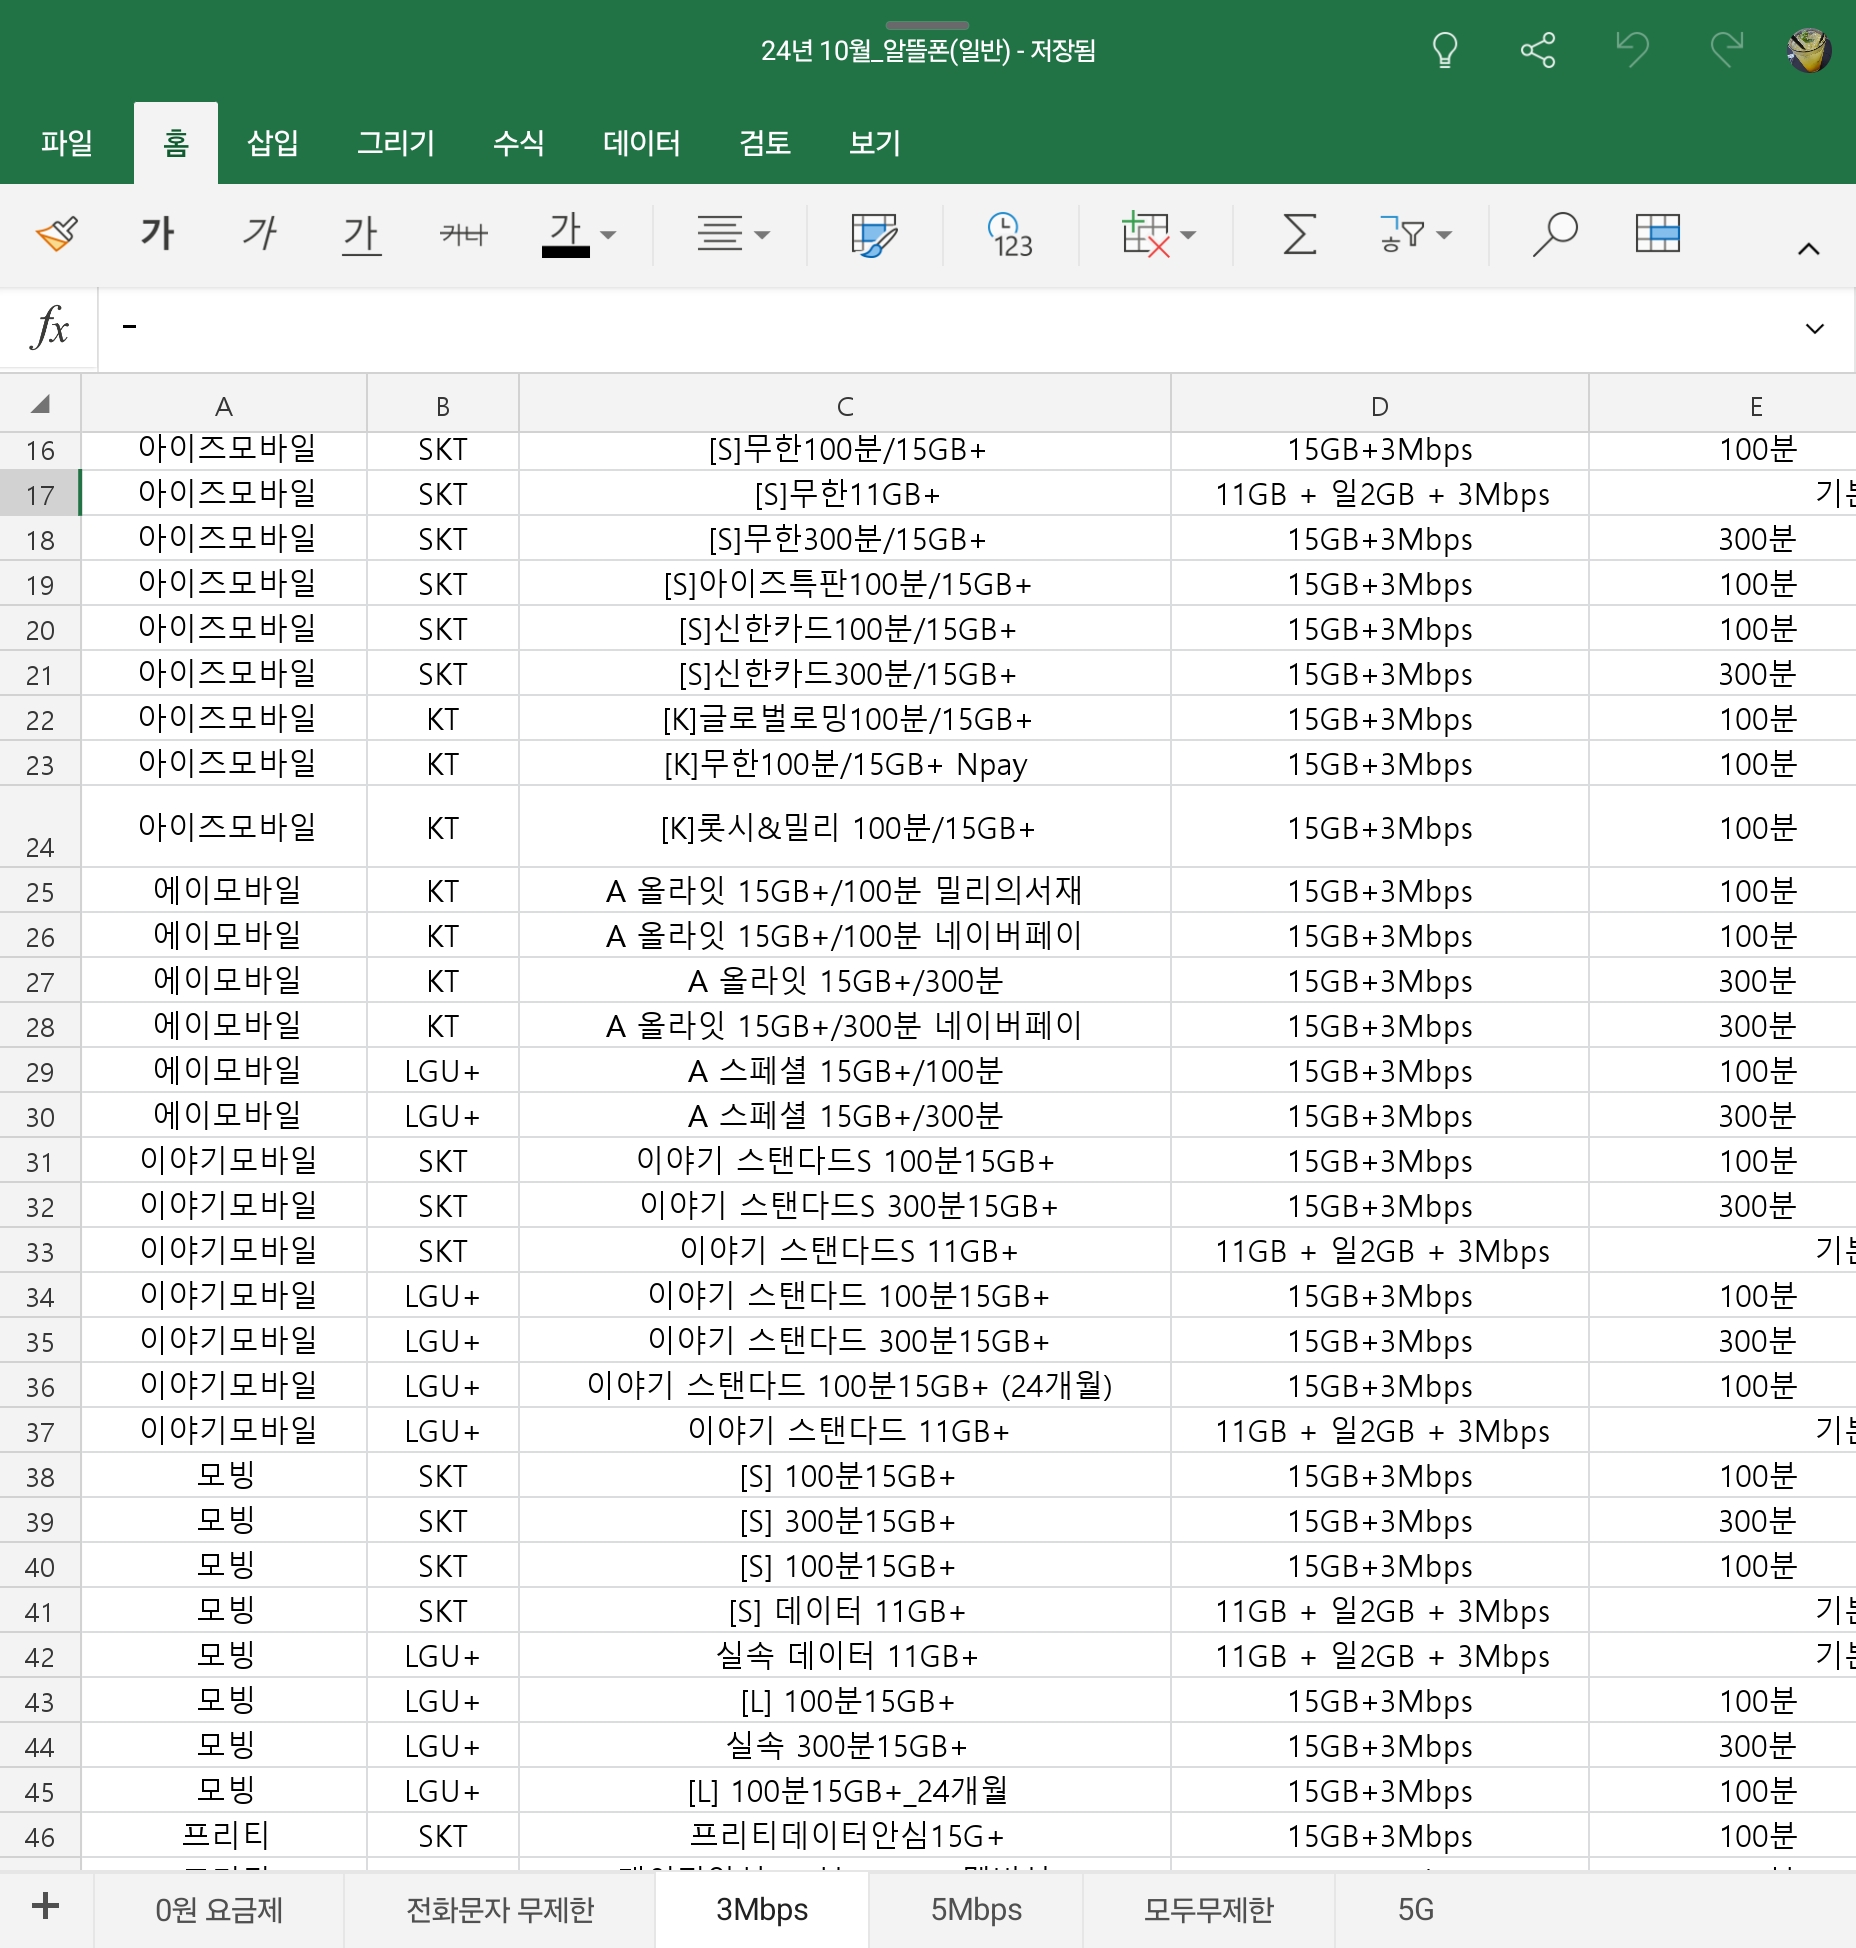Tap the lightbulb Tell Me icon
Screen dimensions: 1856x1948
click(1444, 50)
